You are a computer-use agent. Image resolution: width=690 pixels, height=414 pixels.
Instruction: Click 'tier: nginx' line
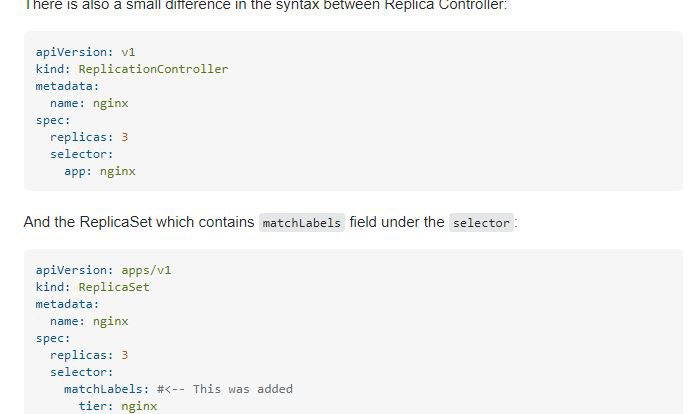(x=117, y=406)
